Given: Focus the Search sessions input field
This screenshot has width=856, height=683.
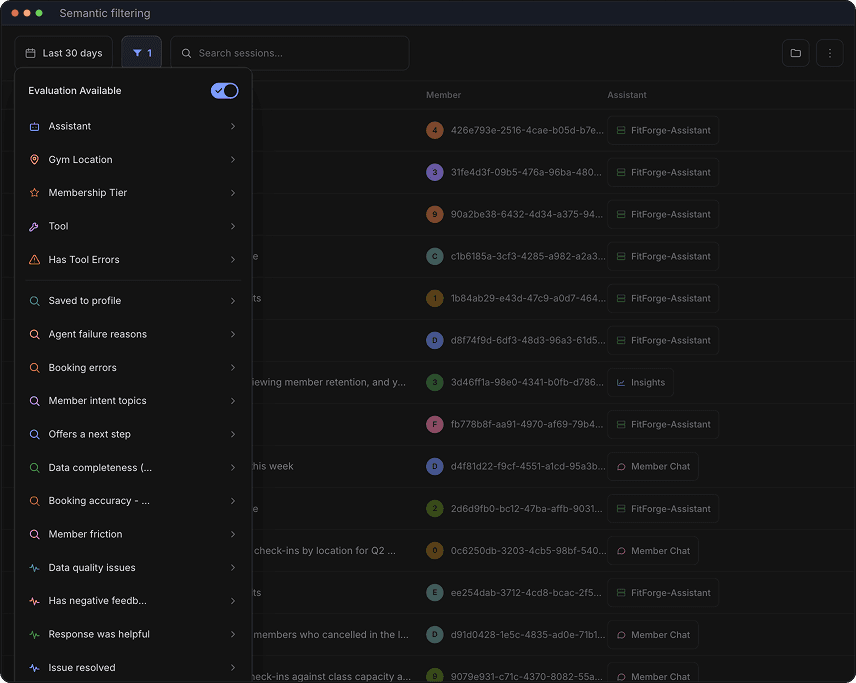Looking at the screenshot, I should [290, 53].
